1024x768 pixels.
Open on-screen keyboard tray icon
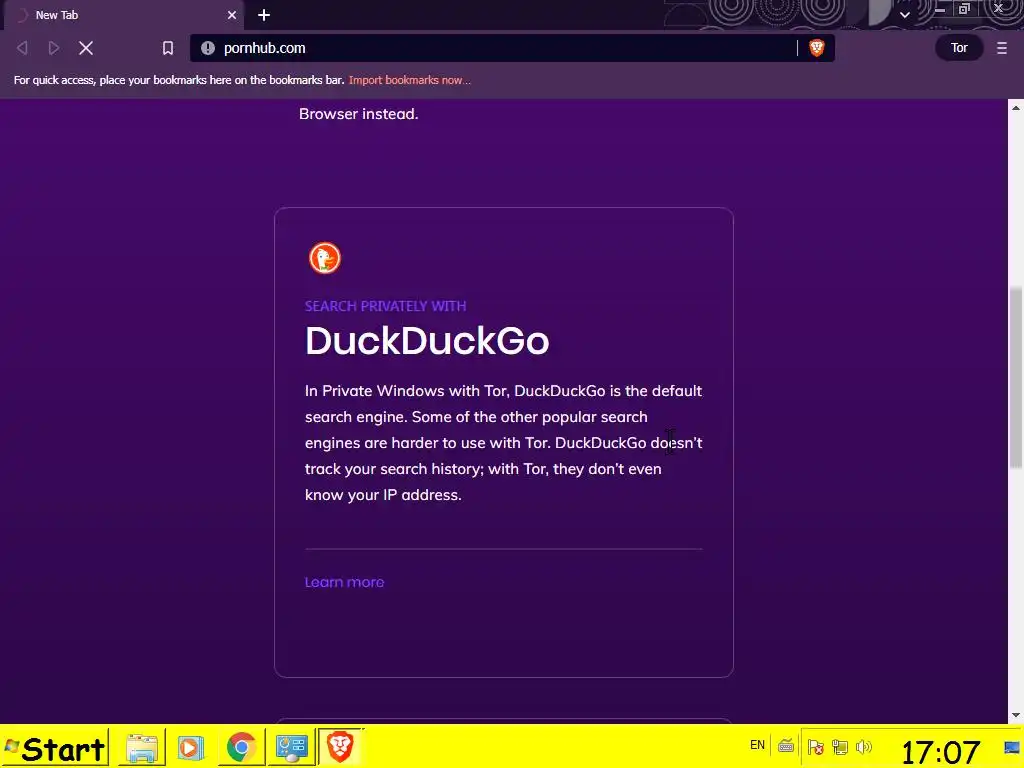786,746
